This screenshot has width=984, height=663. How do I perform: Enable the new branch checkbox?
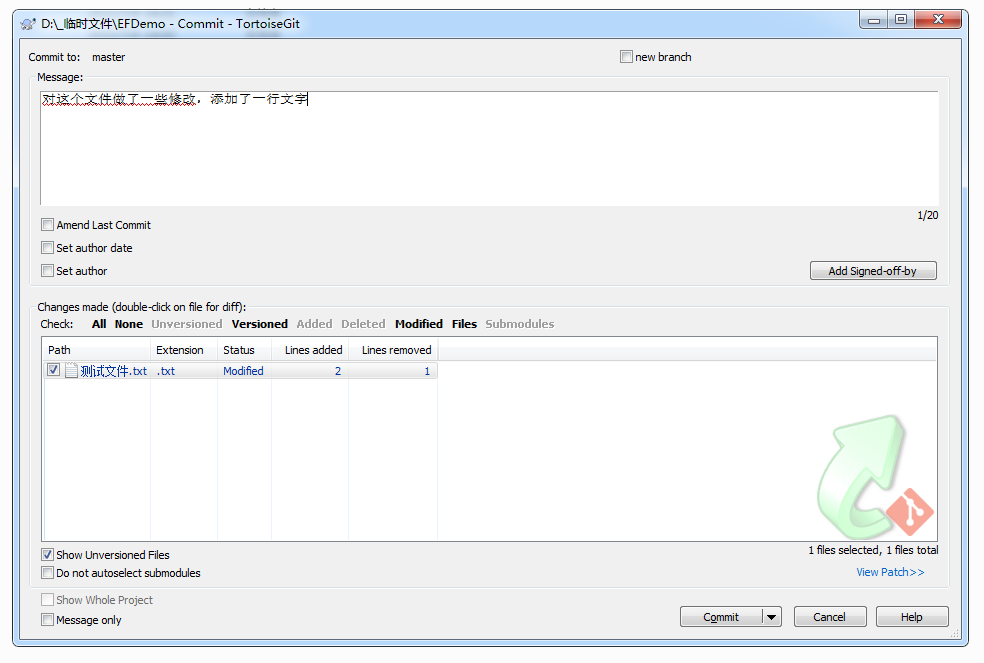(626, 57)
